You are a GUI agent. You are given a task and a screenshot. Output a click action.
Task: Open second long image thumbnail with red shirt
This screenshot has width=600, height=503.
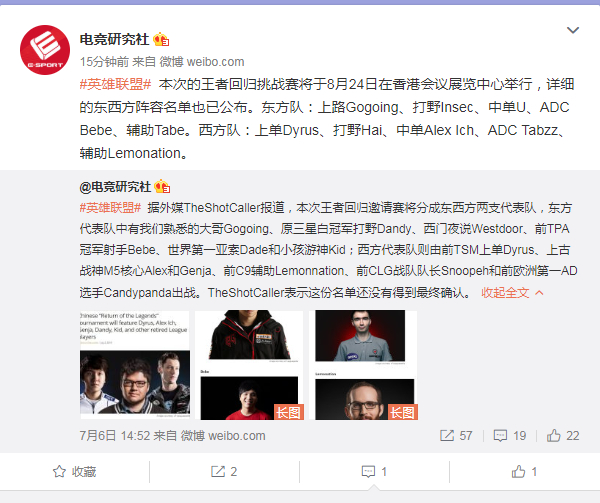click(x=249, y=365)
